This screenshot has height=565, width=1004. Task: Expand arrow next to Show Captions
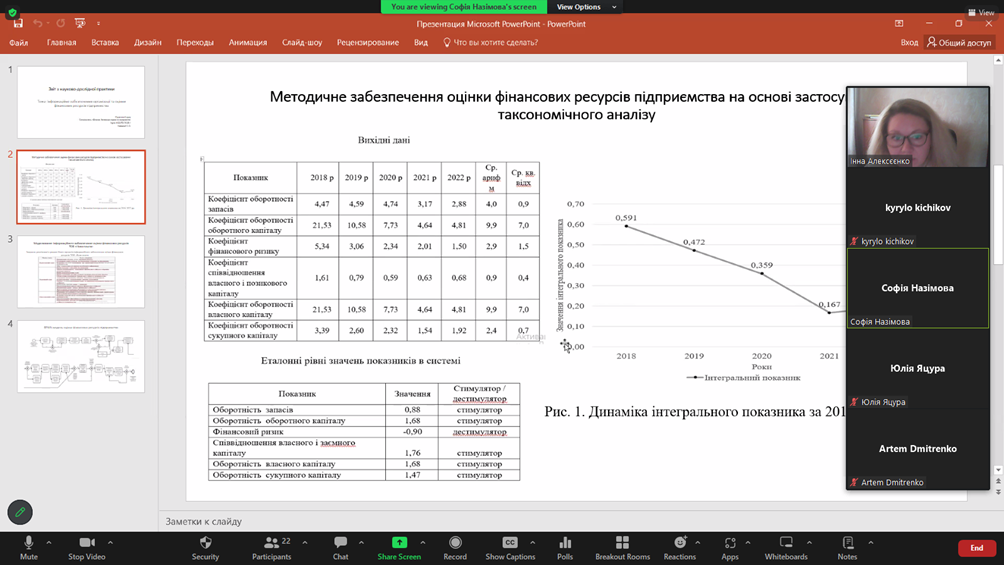click(532, 543)
